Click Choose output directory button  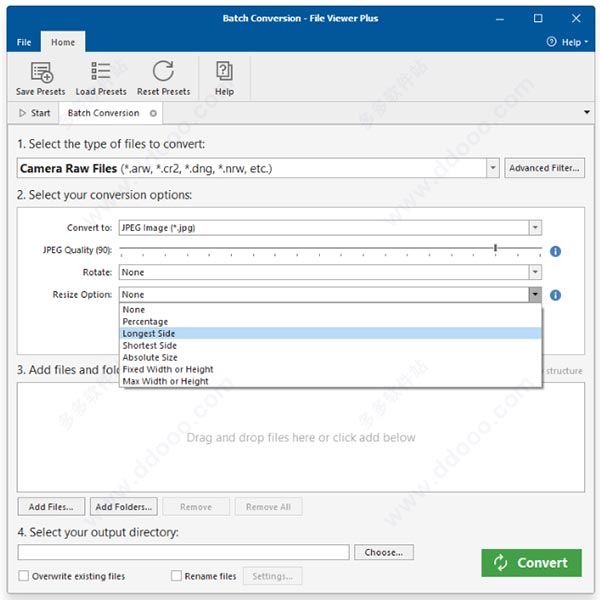(384, 552)
